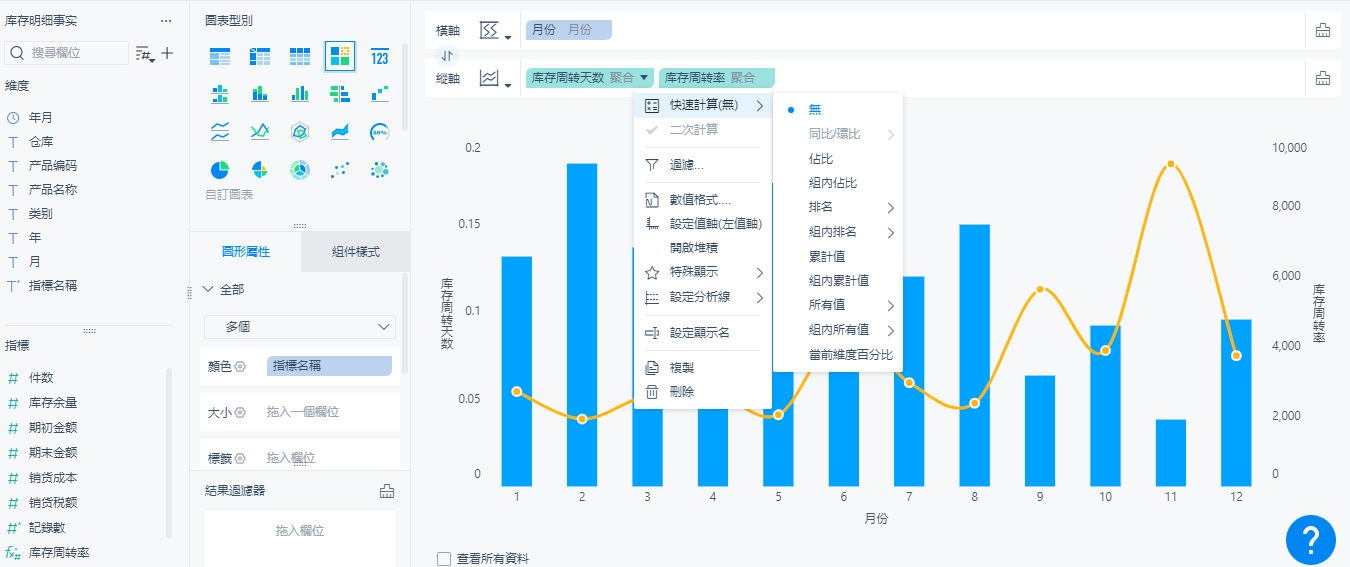Open the blue help question mark button
The height and width of the screenshot is (567, 1350).
click(x=1311, y=540)
